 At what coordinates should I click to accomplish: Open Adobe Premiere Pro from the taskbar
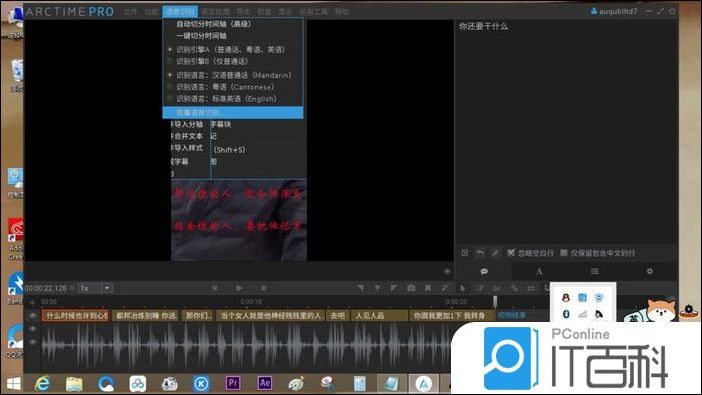[x=233, y=383]
